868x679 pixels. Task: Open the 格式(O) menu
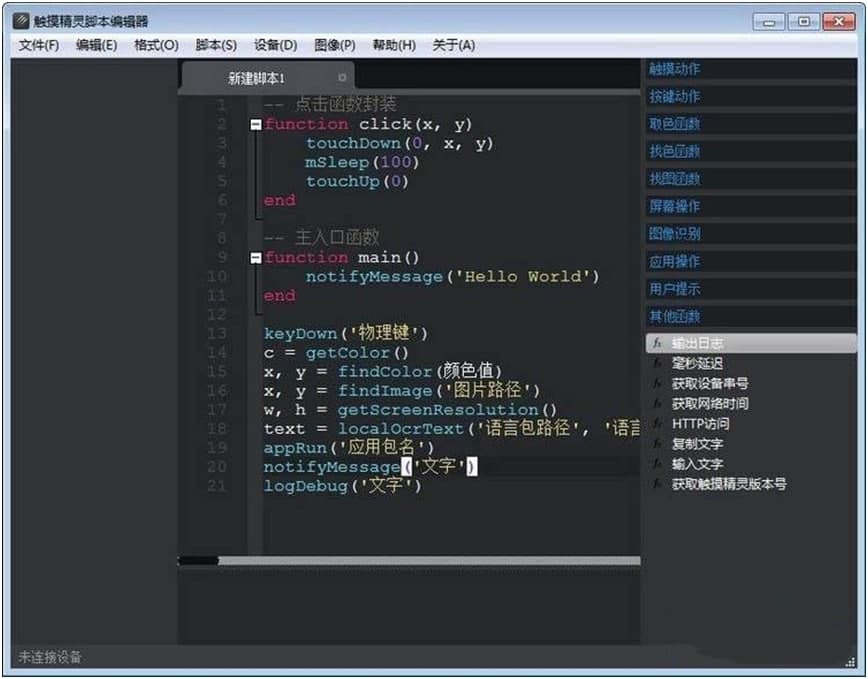coord(156,45)
